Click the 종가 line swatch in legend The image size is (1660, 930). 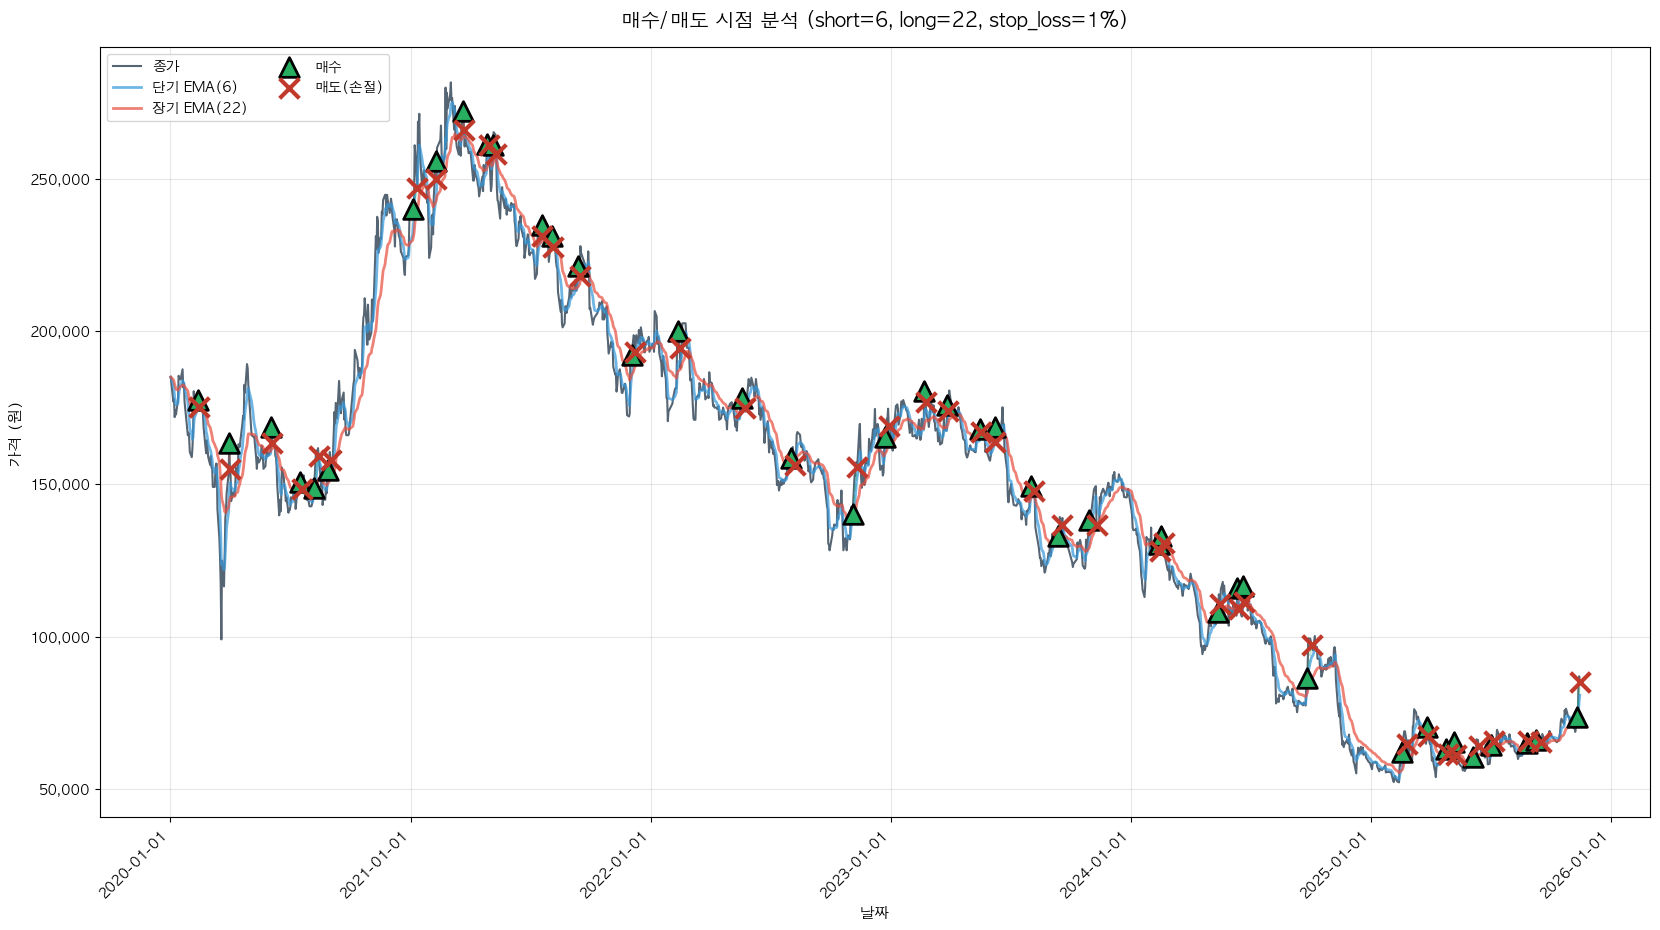(x=128, y=67)
